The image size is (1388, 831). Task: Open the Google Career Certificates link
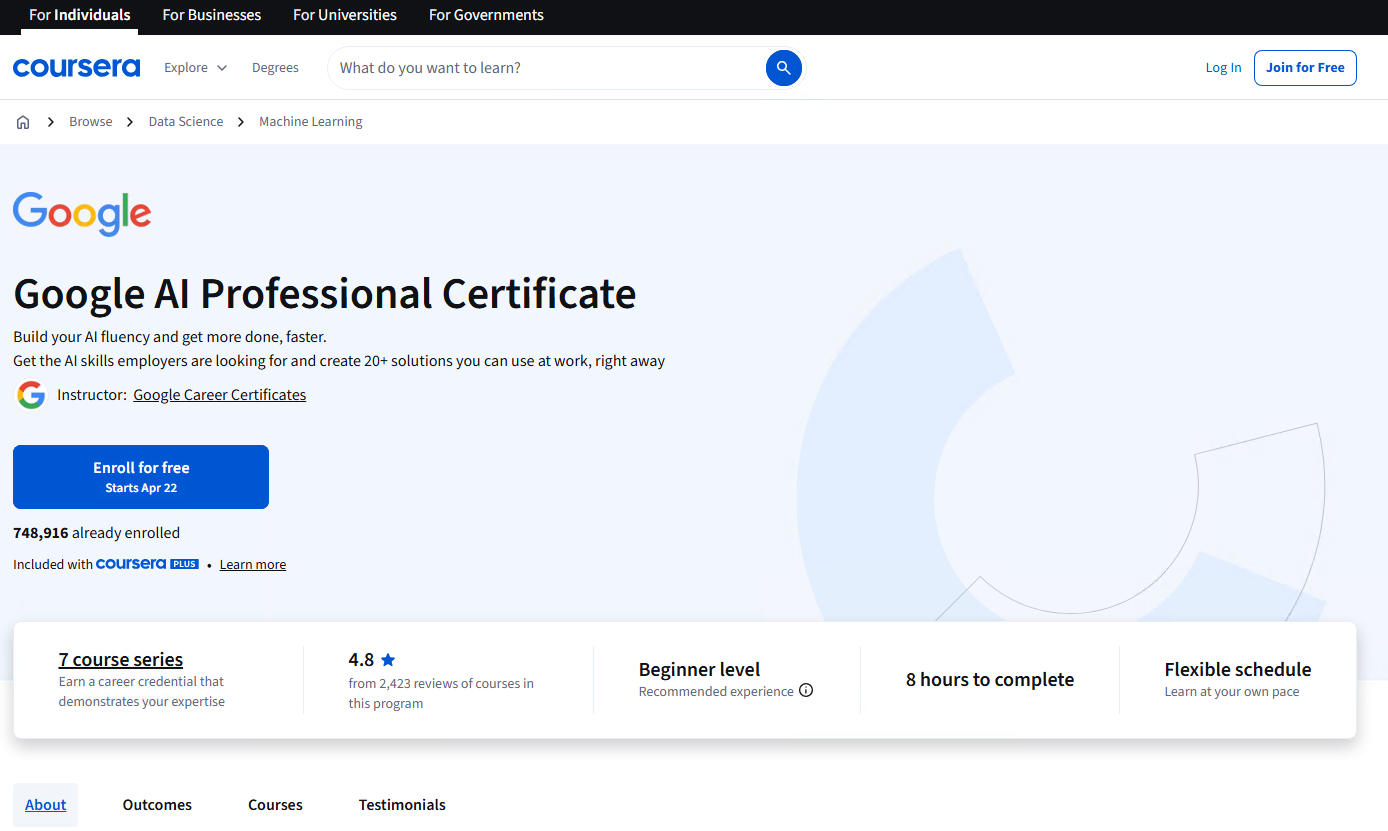click(219, 395)
